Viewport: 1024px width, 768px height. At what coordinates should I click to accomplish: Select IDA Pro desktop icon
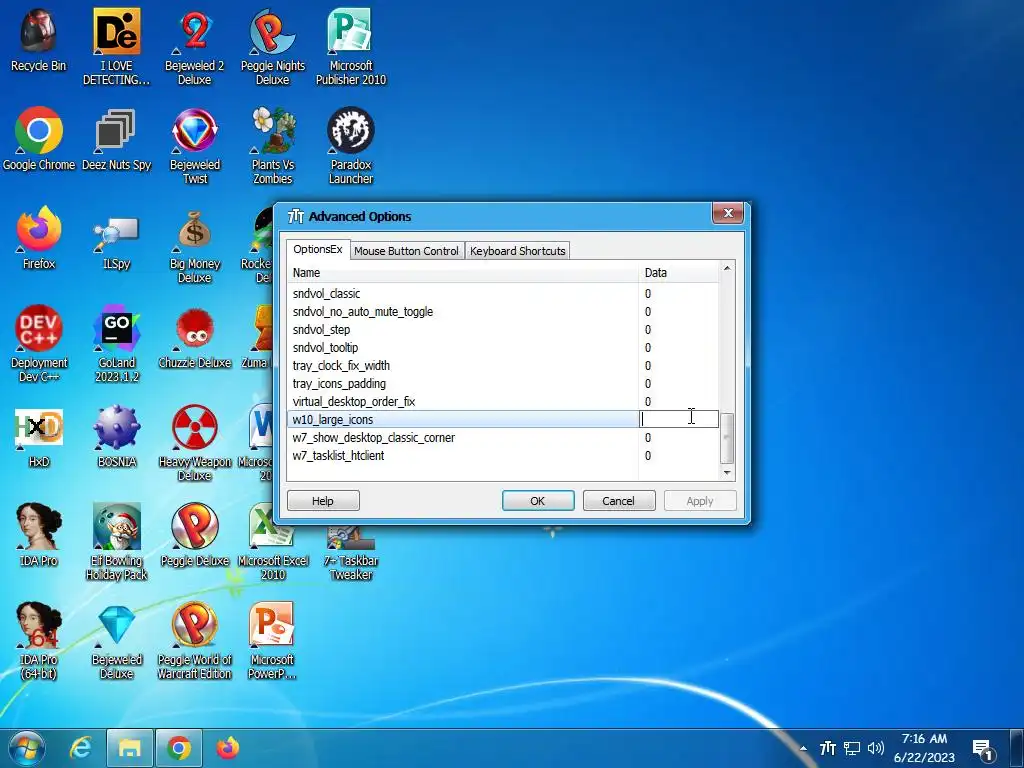point(39,536)
